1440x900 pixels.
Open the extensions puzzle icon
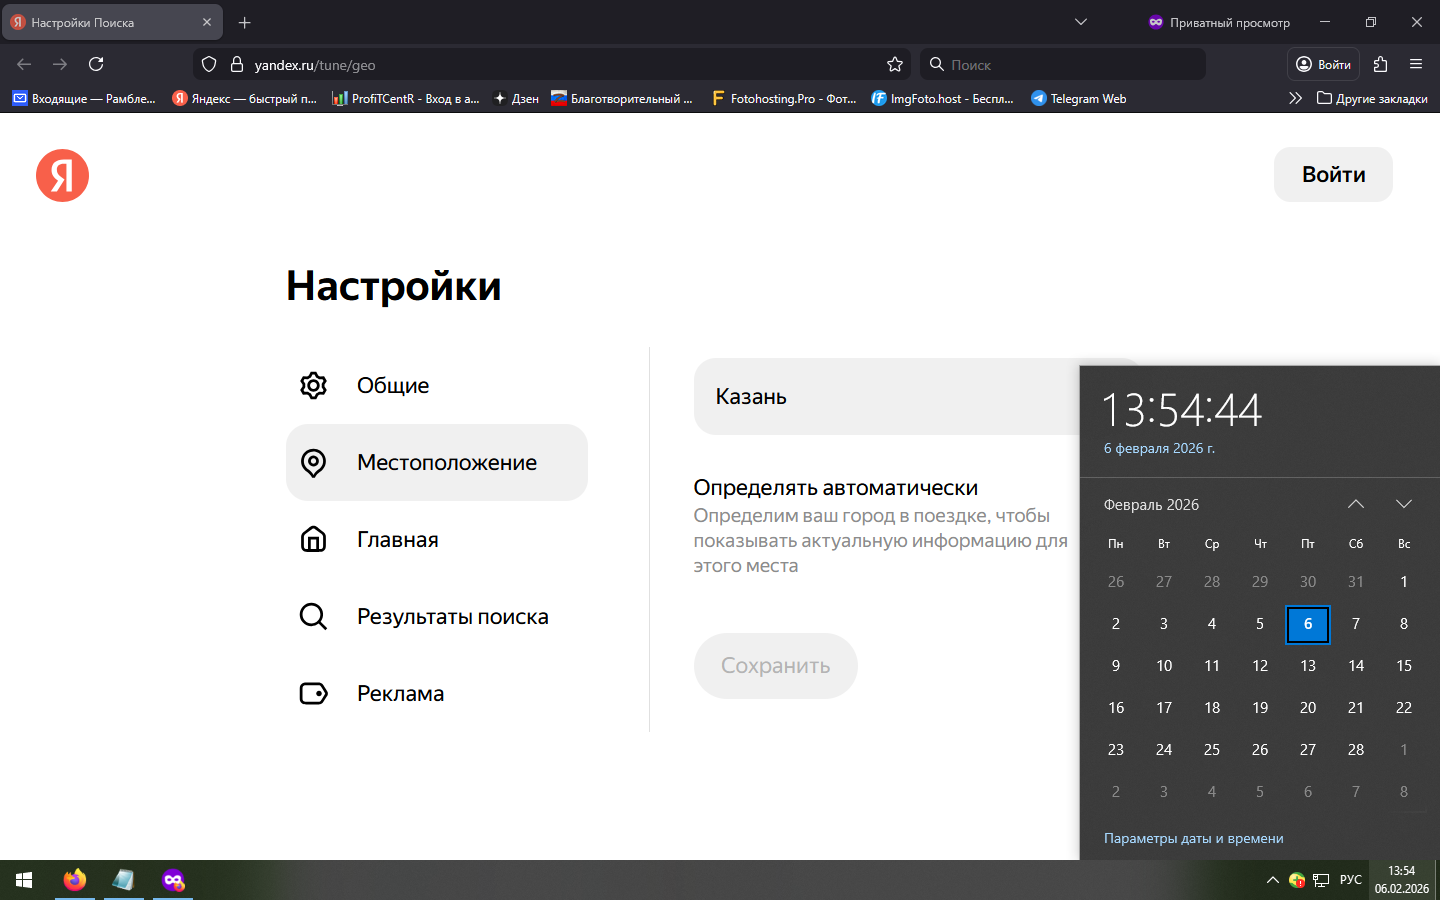click(x=1380, y=64)
